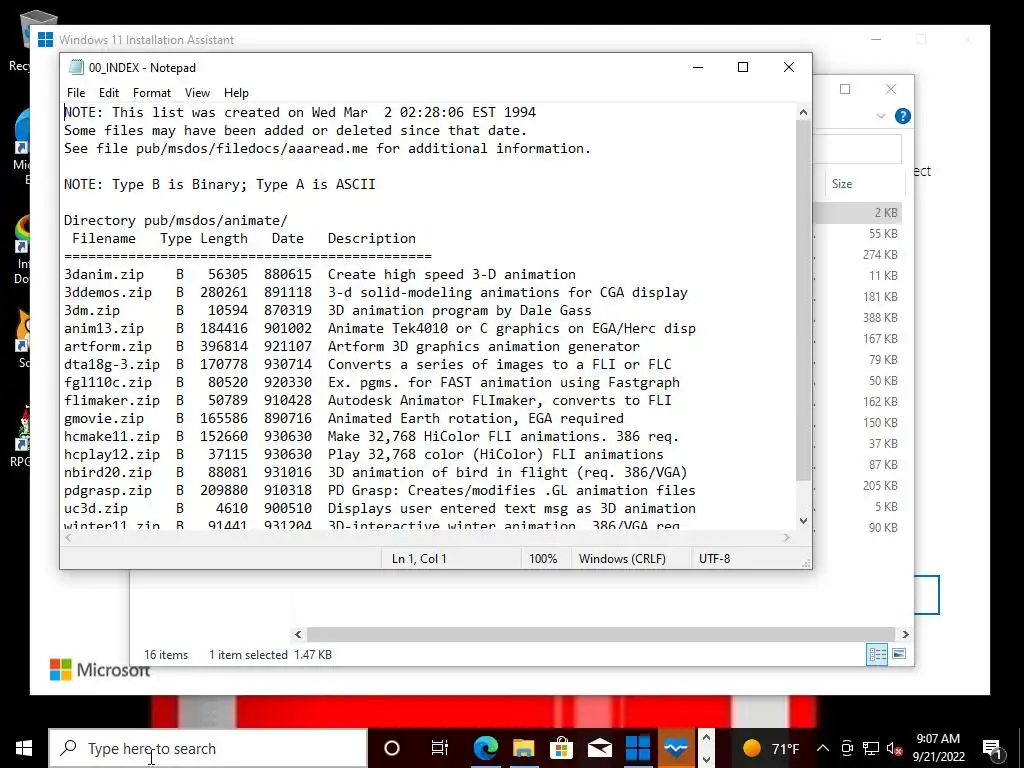
Task: Maximize the Explorer window behind Notepad
Action: click(845, 89)
